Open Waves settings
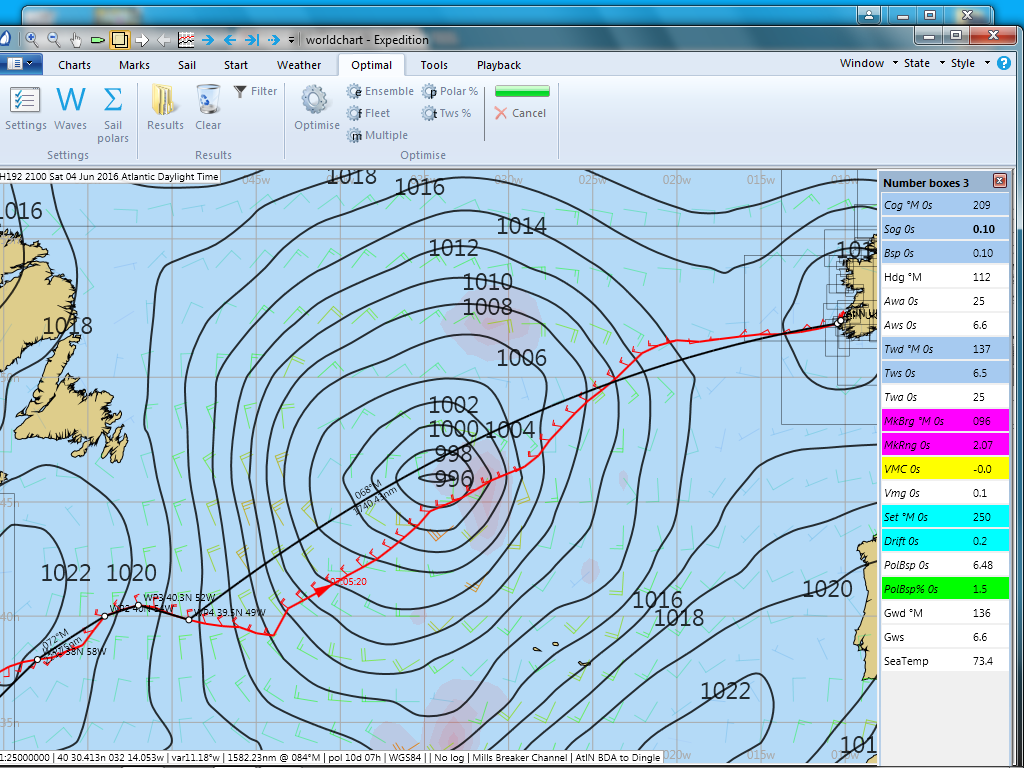 [x=70, y=104]
